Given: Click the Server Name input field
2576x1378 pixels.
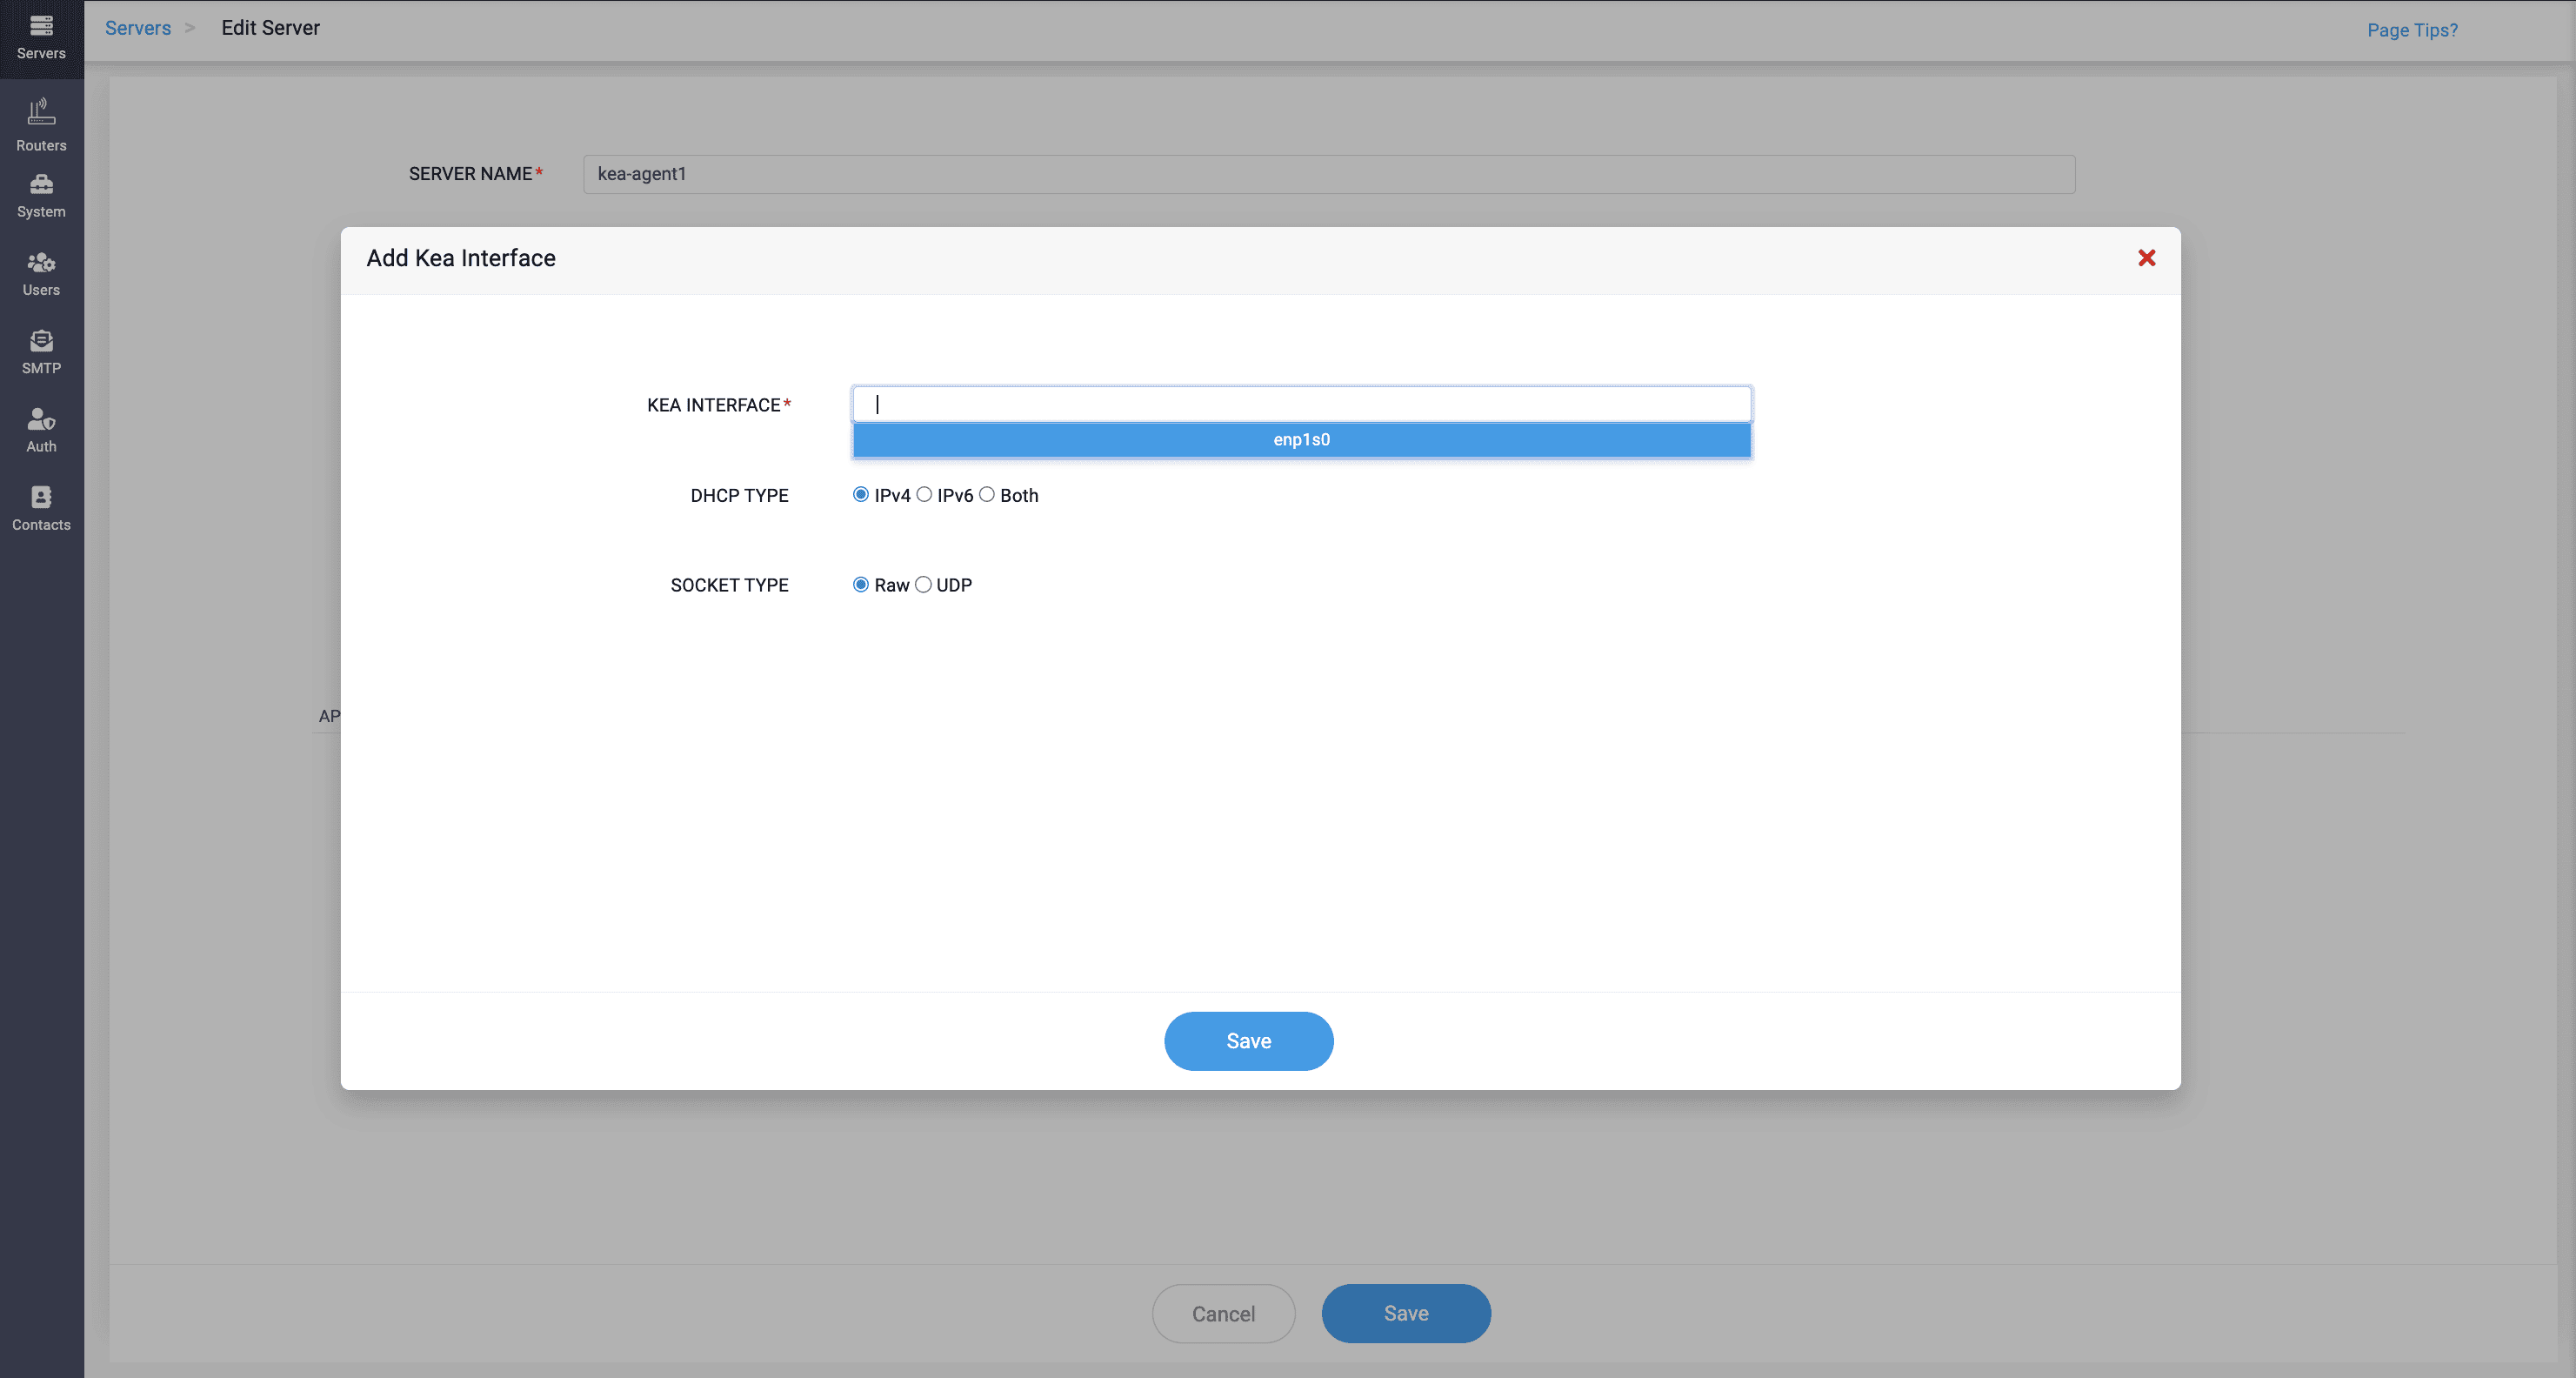Looking at the screenshot, I should [1329, 174].
